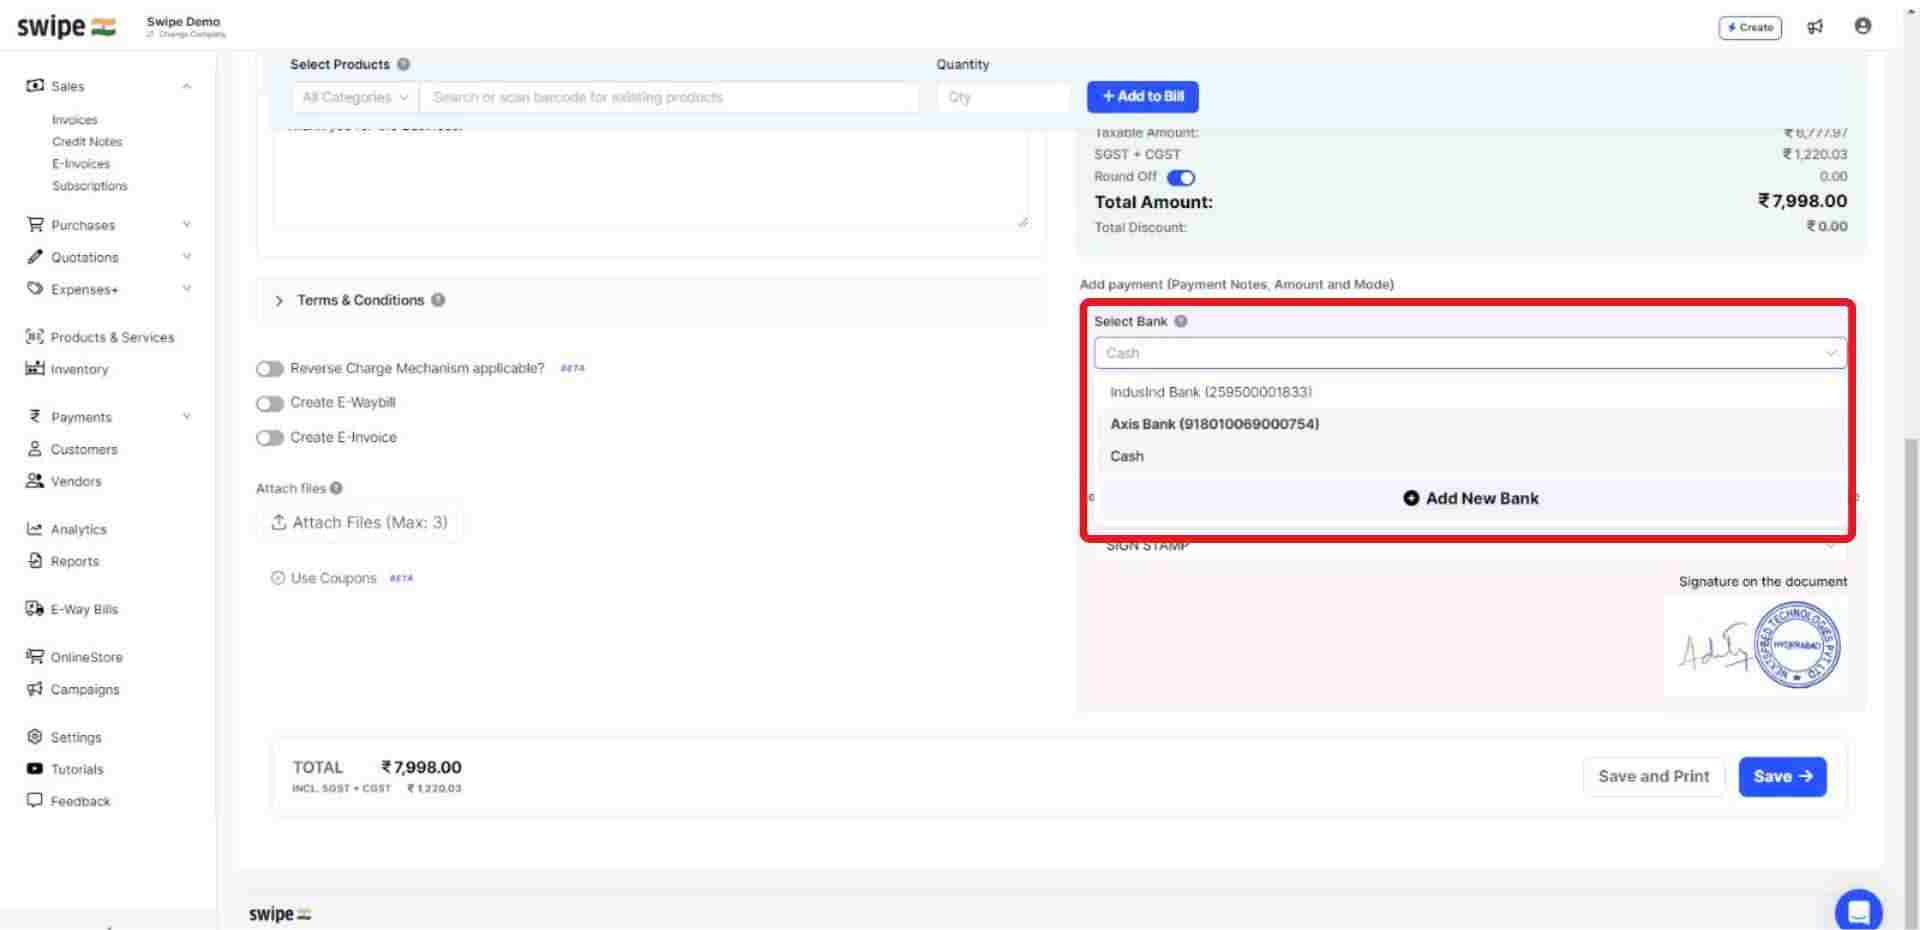Select IndusInd Bank (259500001833) option

tap(1470, 392)
